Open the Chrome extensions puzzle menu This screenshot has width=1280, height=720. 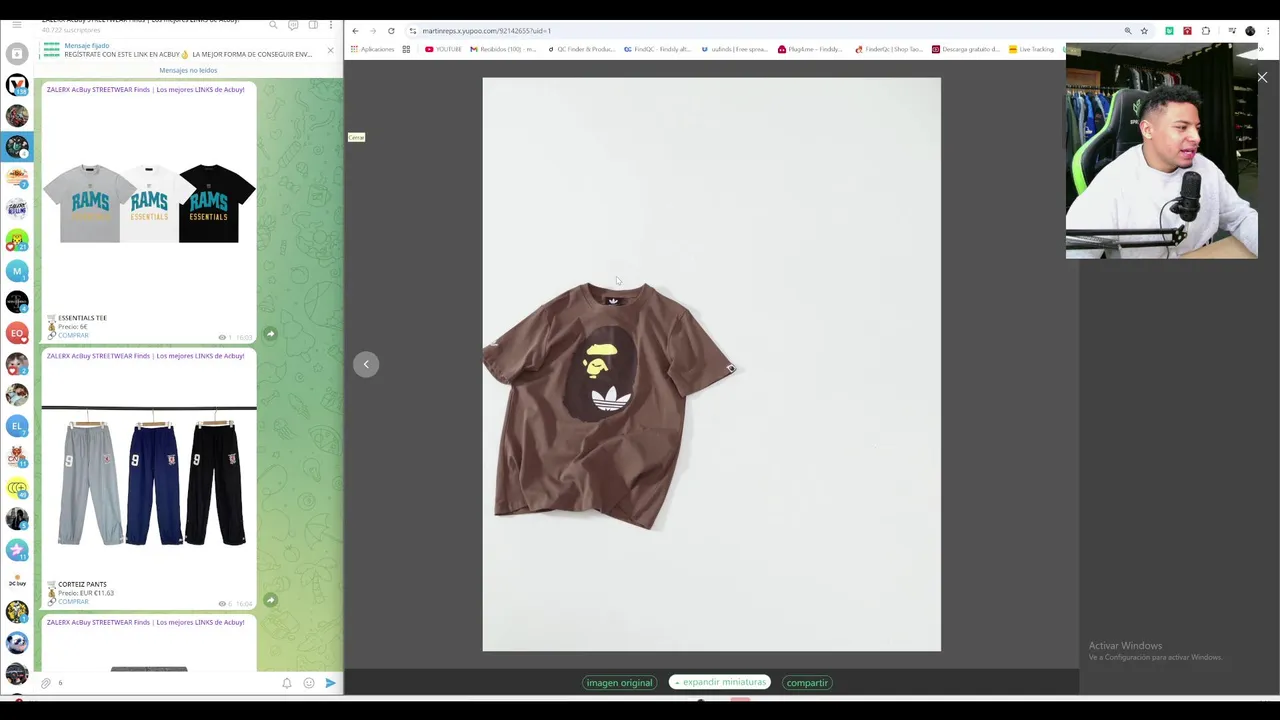(1206, 31)
